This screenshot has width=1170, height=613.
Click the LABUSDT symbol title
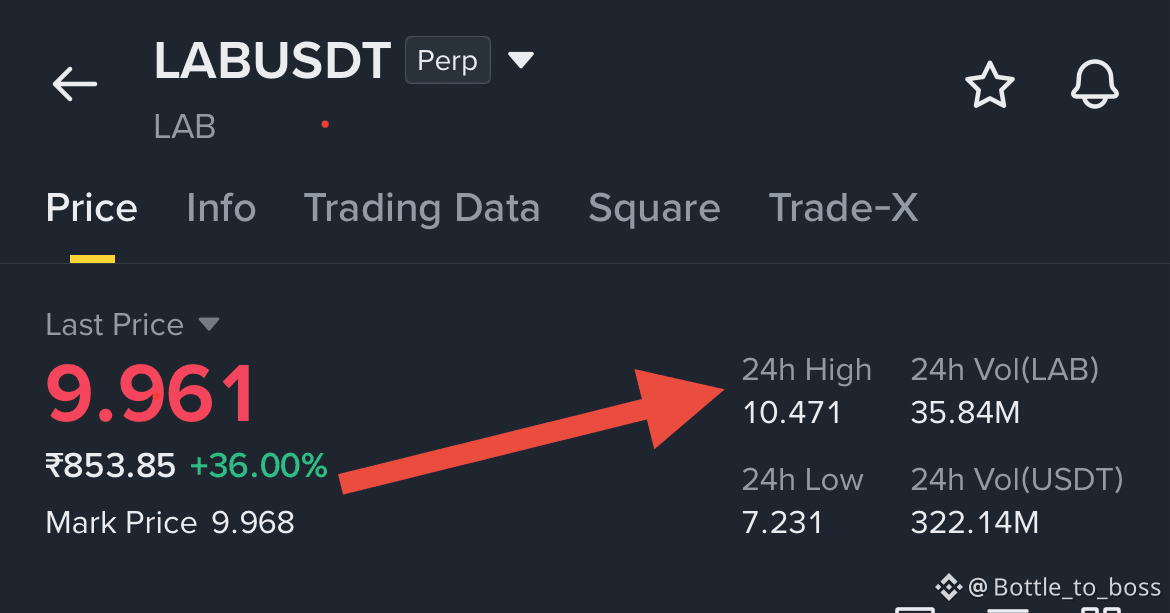[272, 60]
